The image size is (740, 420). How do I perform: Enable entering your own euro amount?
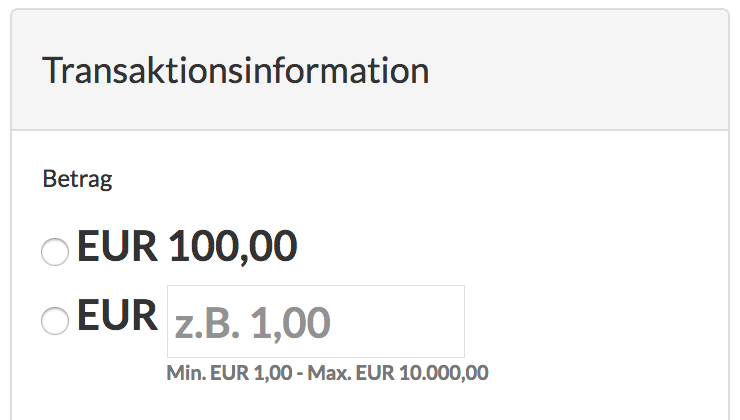(x=55, y=321)
